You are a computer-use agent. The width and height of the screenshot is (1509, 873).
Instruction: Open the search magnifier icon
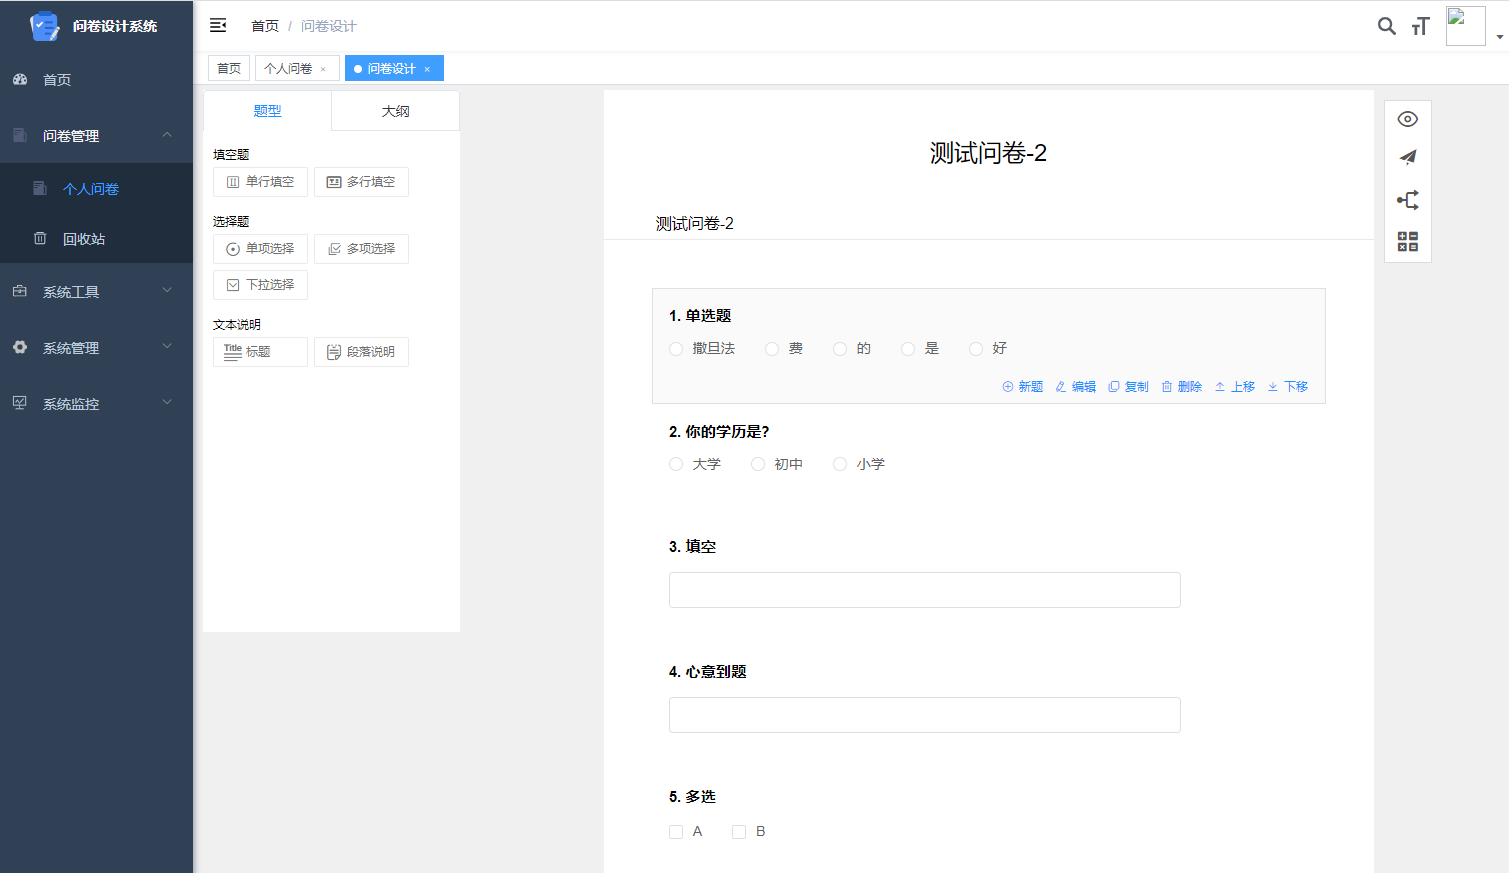(1386, 26)
